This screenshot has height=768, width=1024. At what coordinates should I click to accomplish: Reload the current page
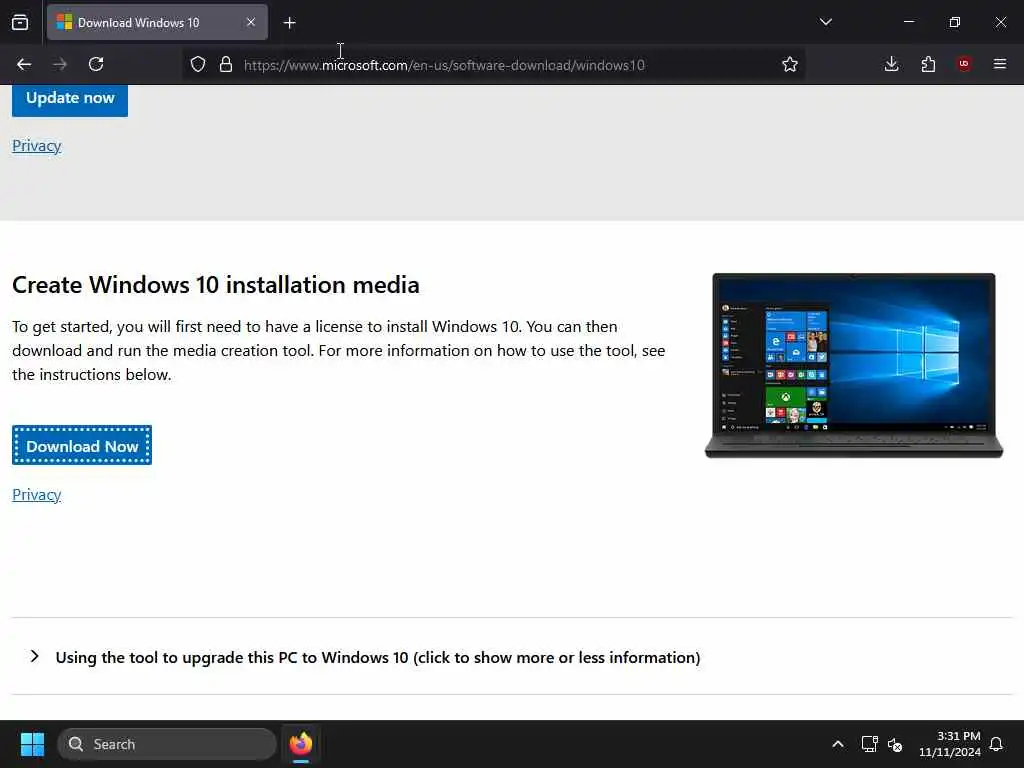[96, 64]
